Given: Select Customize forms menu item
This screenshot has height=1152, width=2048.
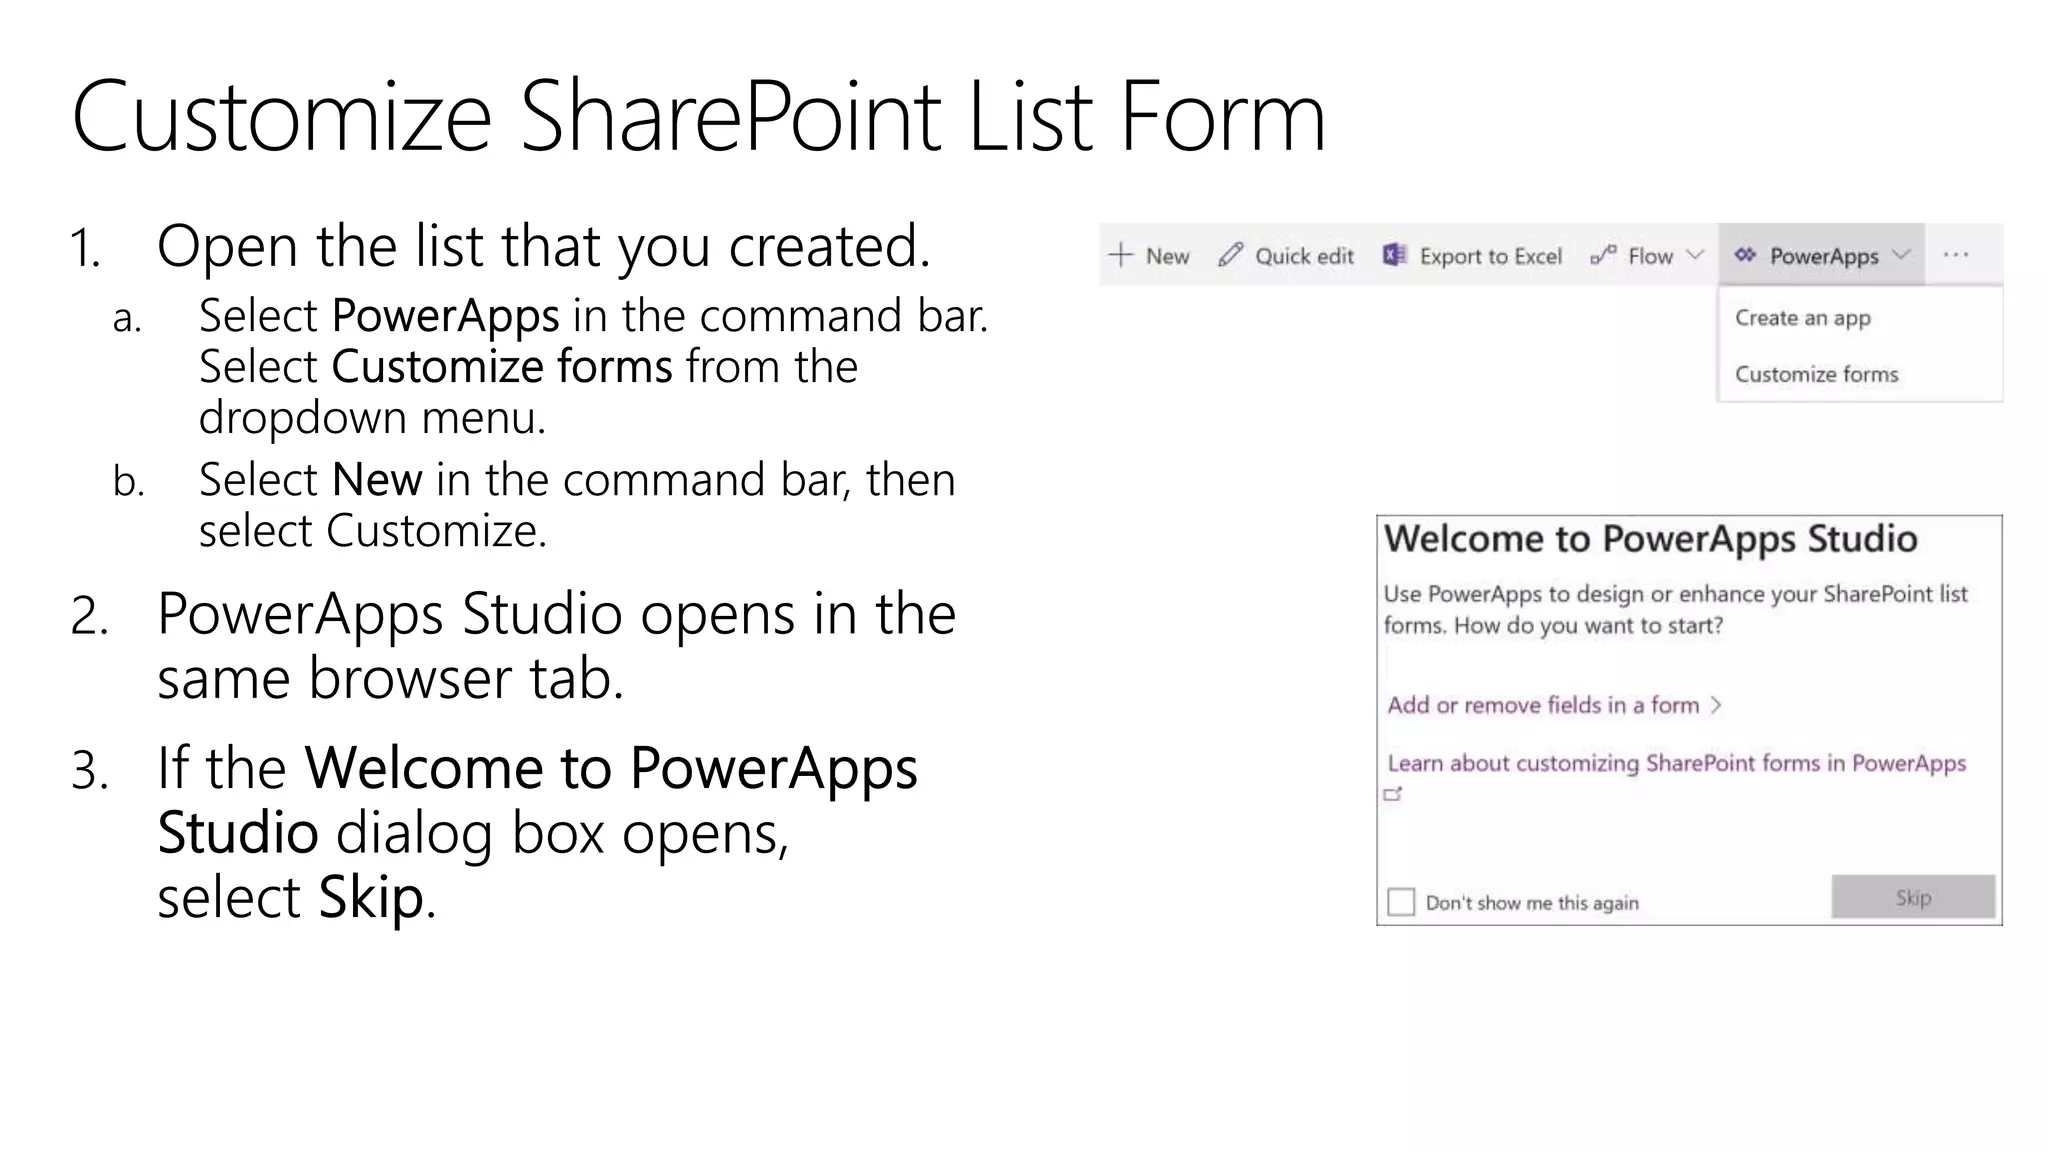Looking at the screenshot, I should 1816,374.
